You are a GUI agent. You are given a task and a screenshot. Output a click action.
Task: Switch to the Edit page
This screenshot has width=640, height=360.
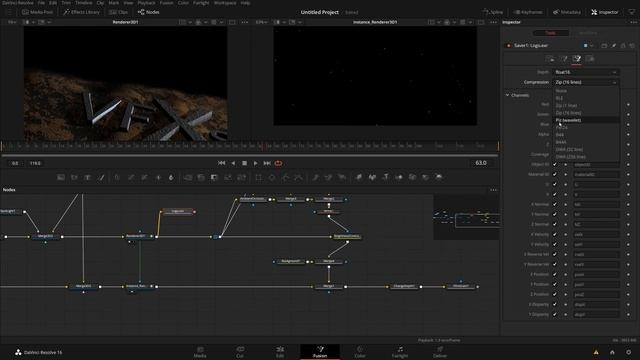tap(280, 352)
